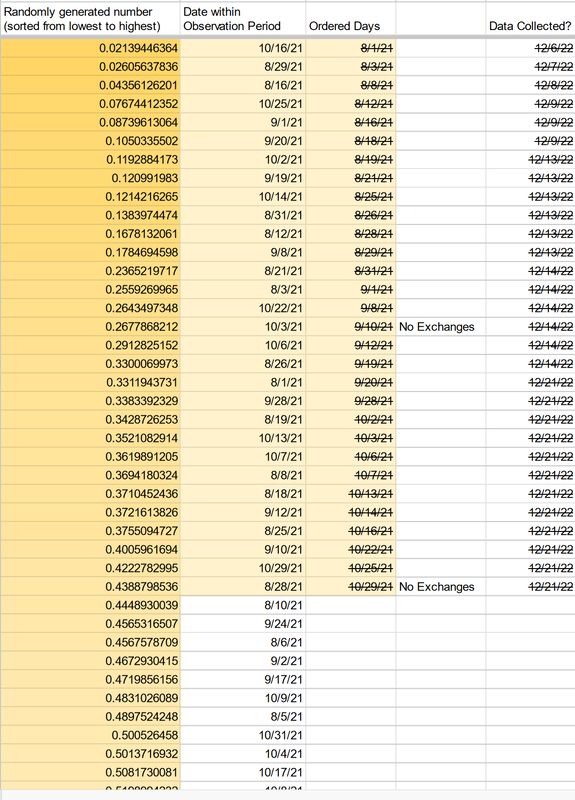Select observation date 10/31/21 beside 0.500526458
Viewport: 575px width, 800px height.
[x=243, y=736]
